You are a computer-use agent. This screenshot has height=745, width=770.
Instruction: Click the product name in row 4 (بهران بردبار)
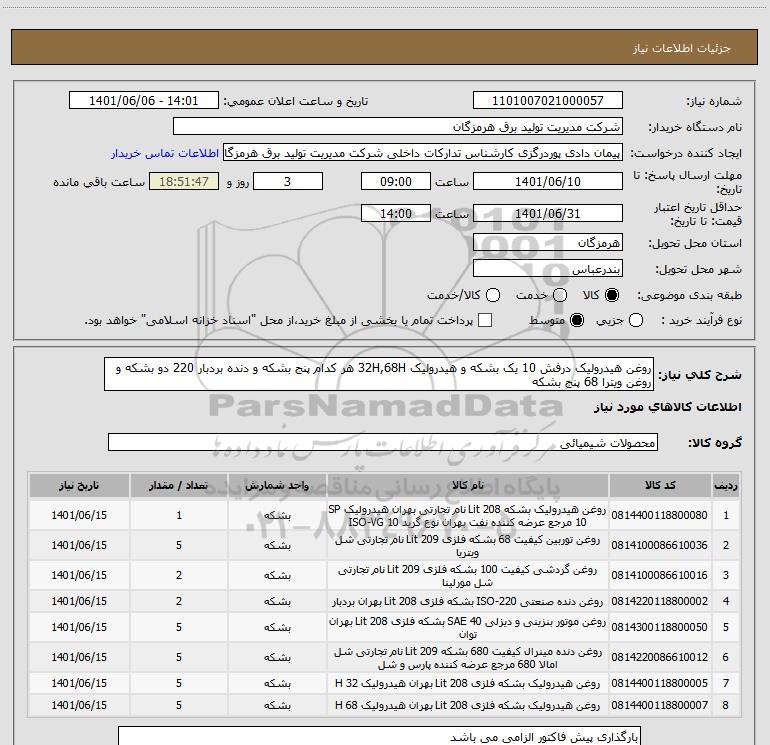(468, 602)
